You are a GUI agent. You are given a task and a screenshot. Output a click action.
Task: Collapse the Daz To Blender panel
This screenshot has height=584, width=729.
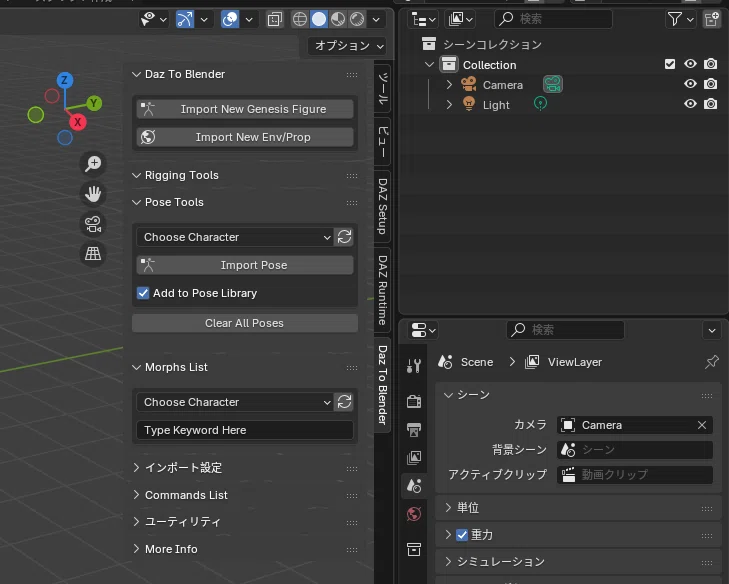(x=136, y=74)
